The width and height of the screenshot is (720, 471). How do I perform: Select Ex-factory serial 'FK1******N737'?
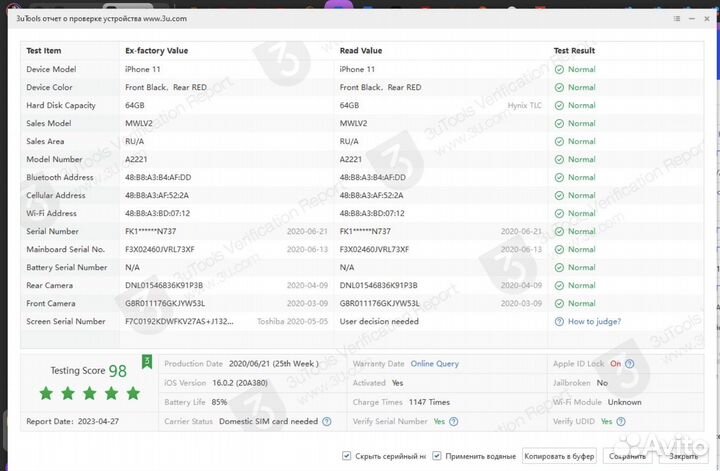tap(151, 231)
